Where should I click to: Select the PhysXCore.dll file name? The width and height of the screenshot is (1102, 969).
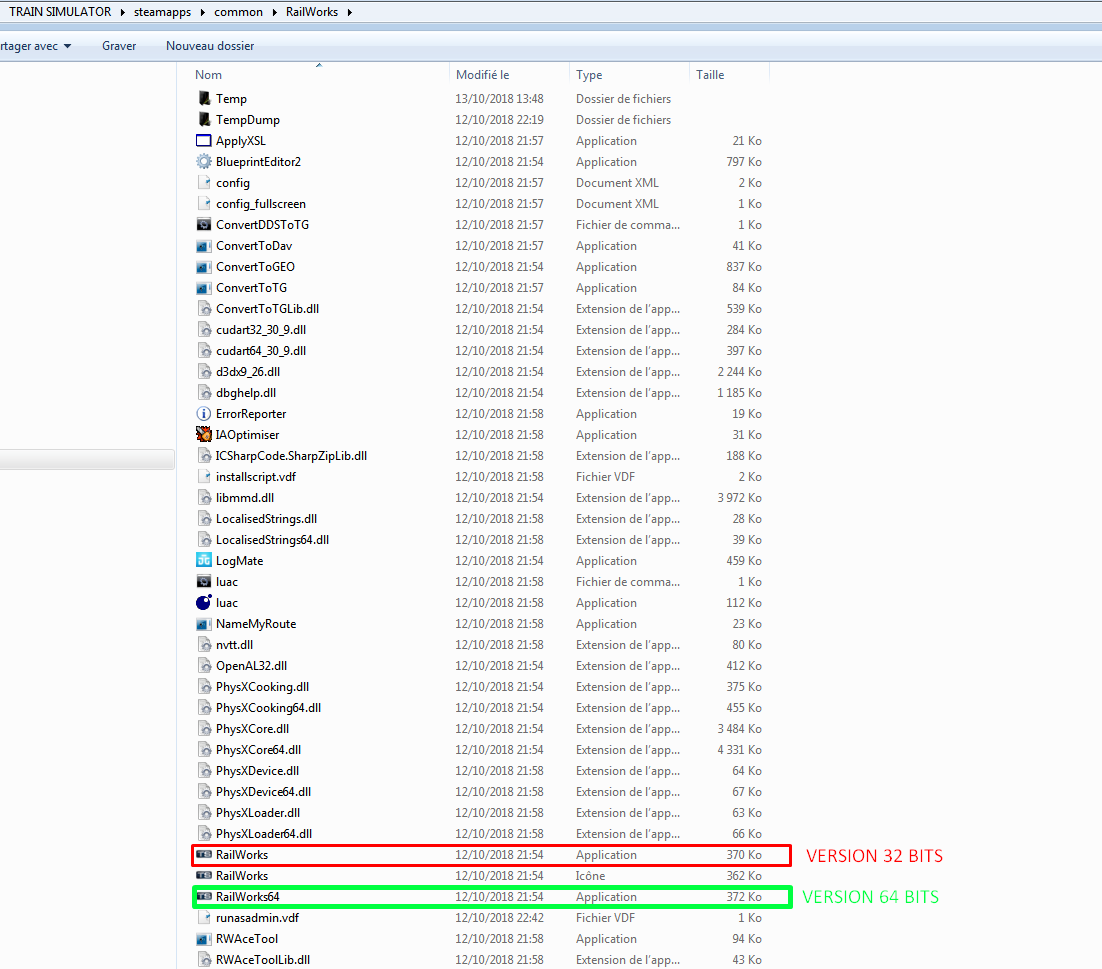(252, 729)
